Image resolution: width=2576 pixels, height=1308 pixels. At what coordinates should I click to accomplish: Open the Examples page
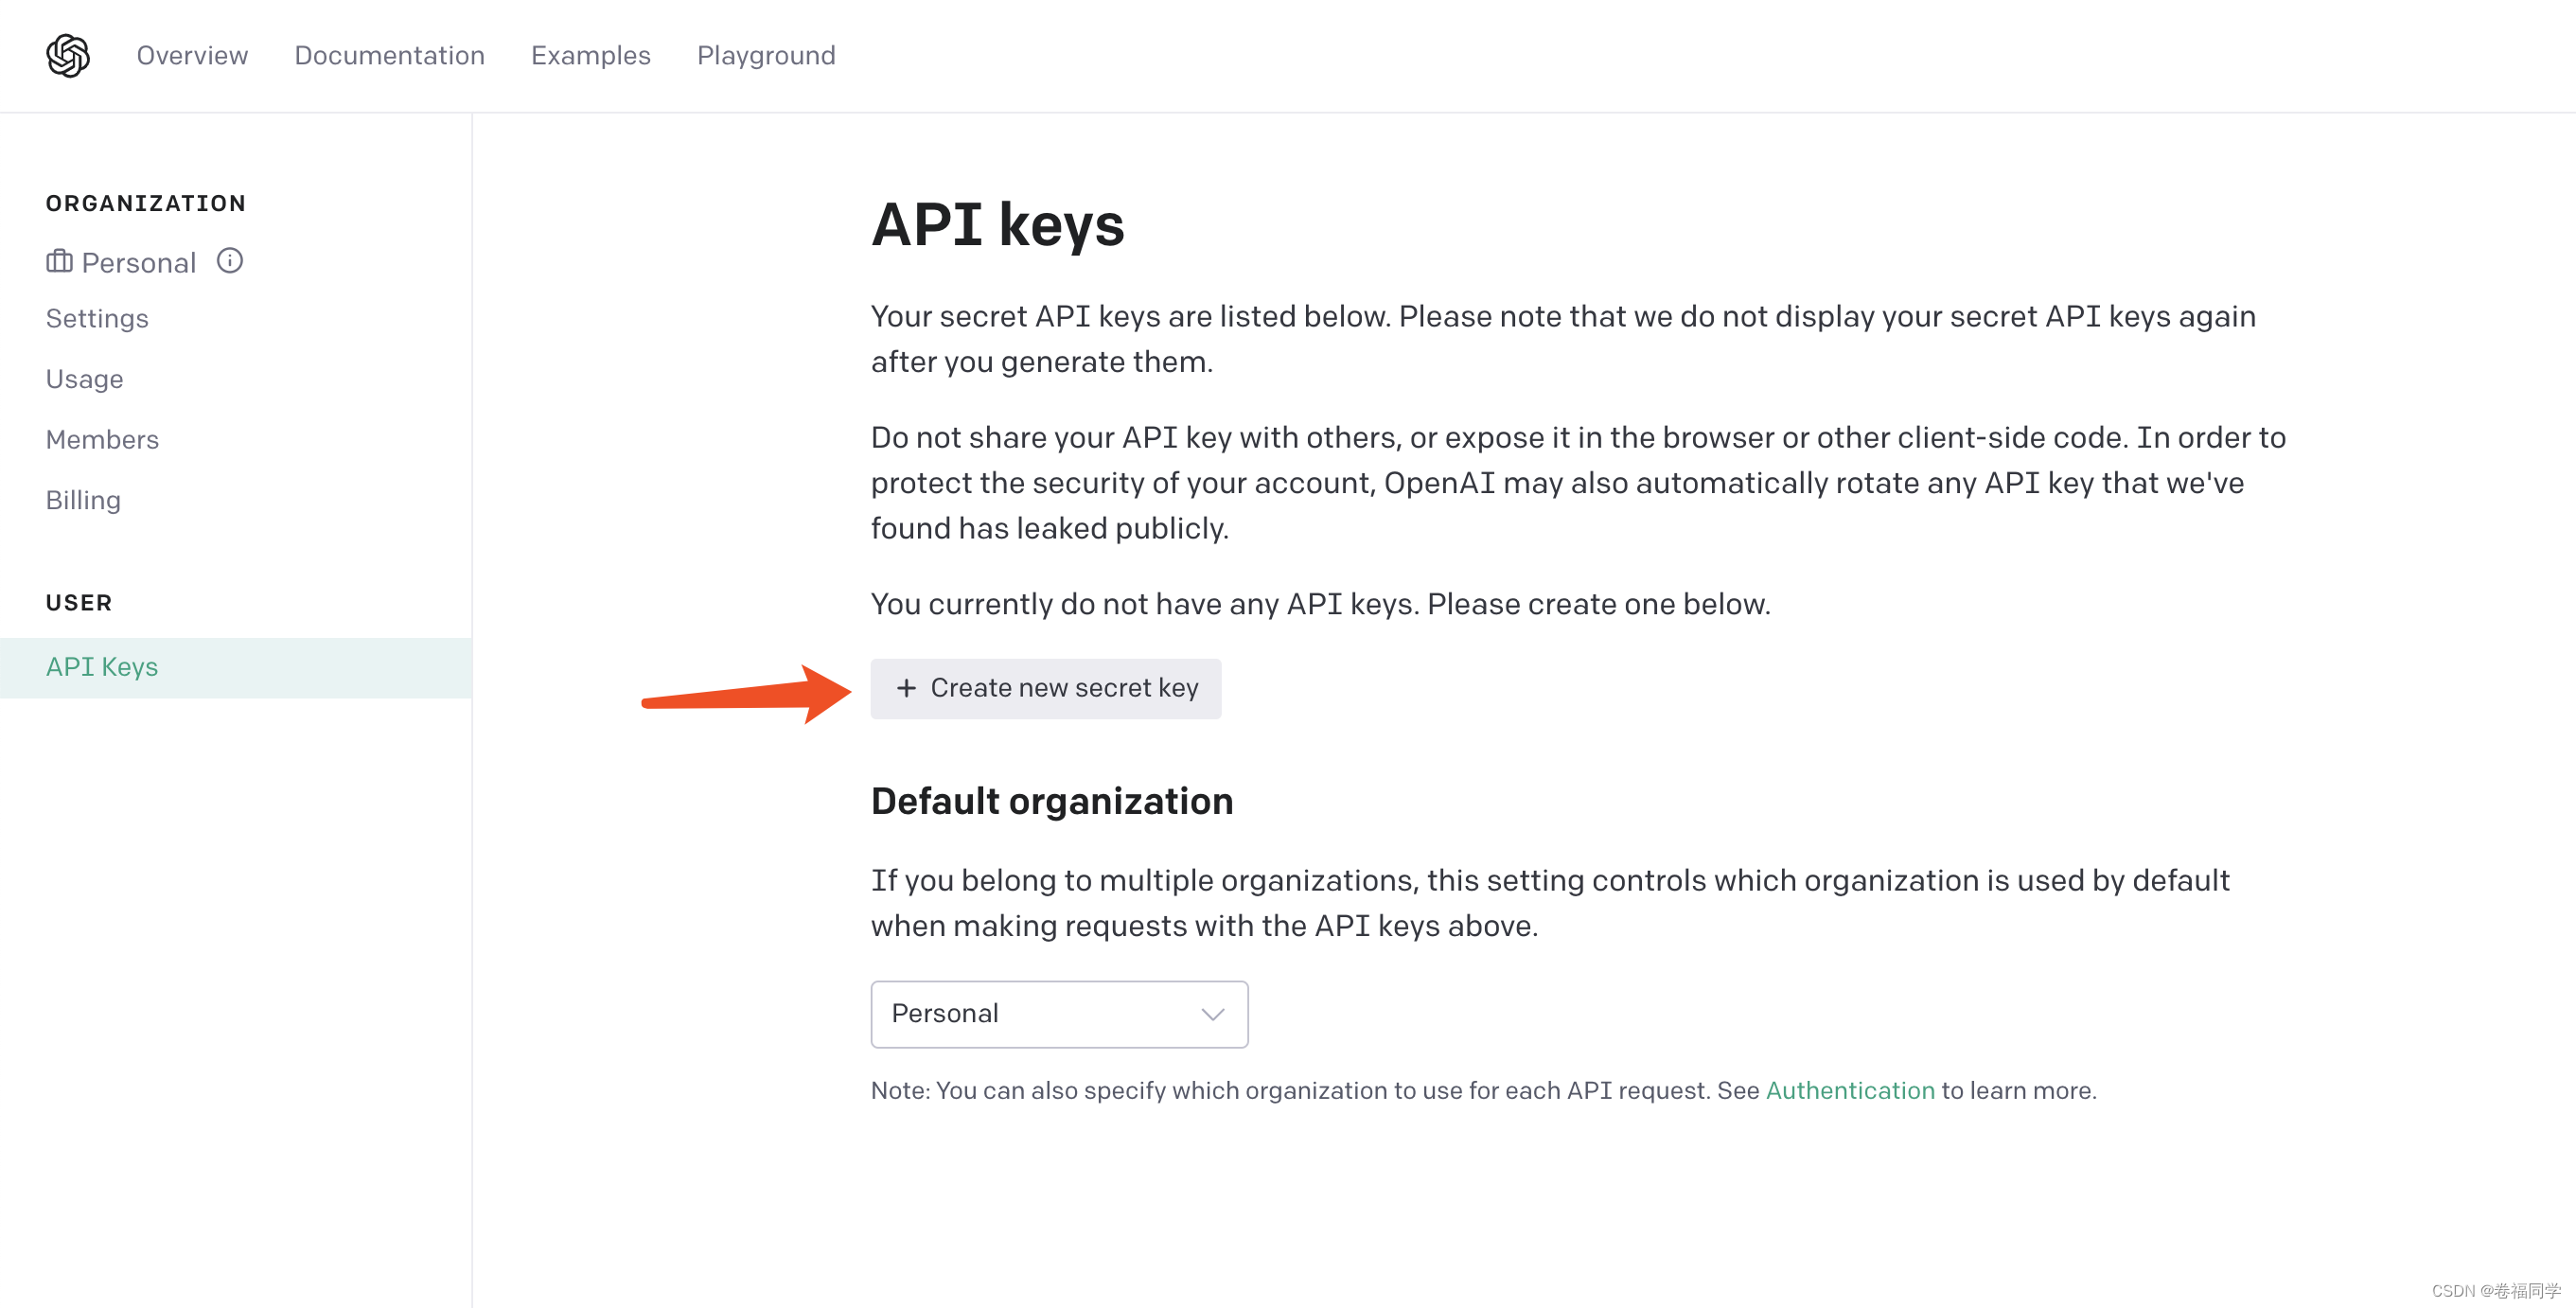point(590,55)
